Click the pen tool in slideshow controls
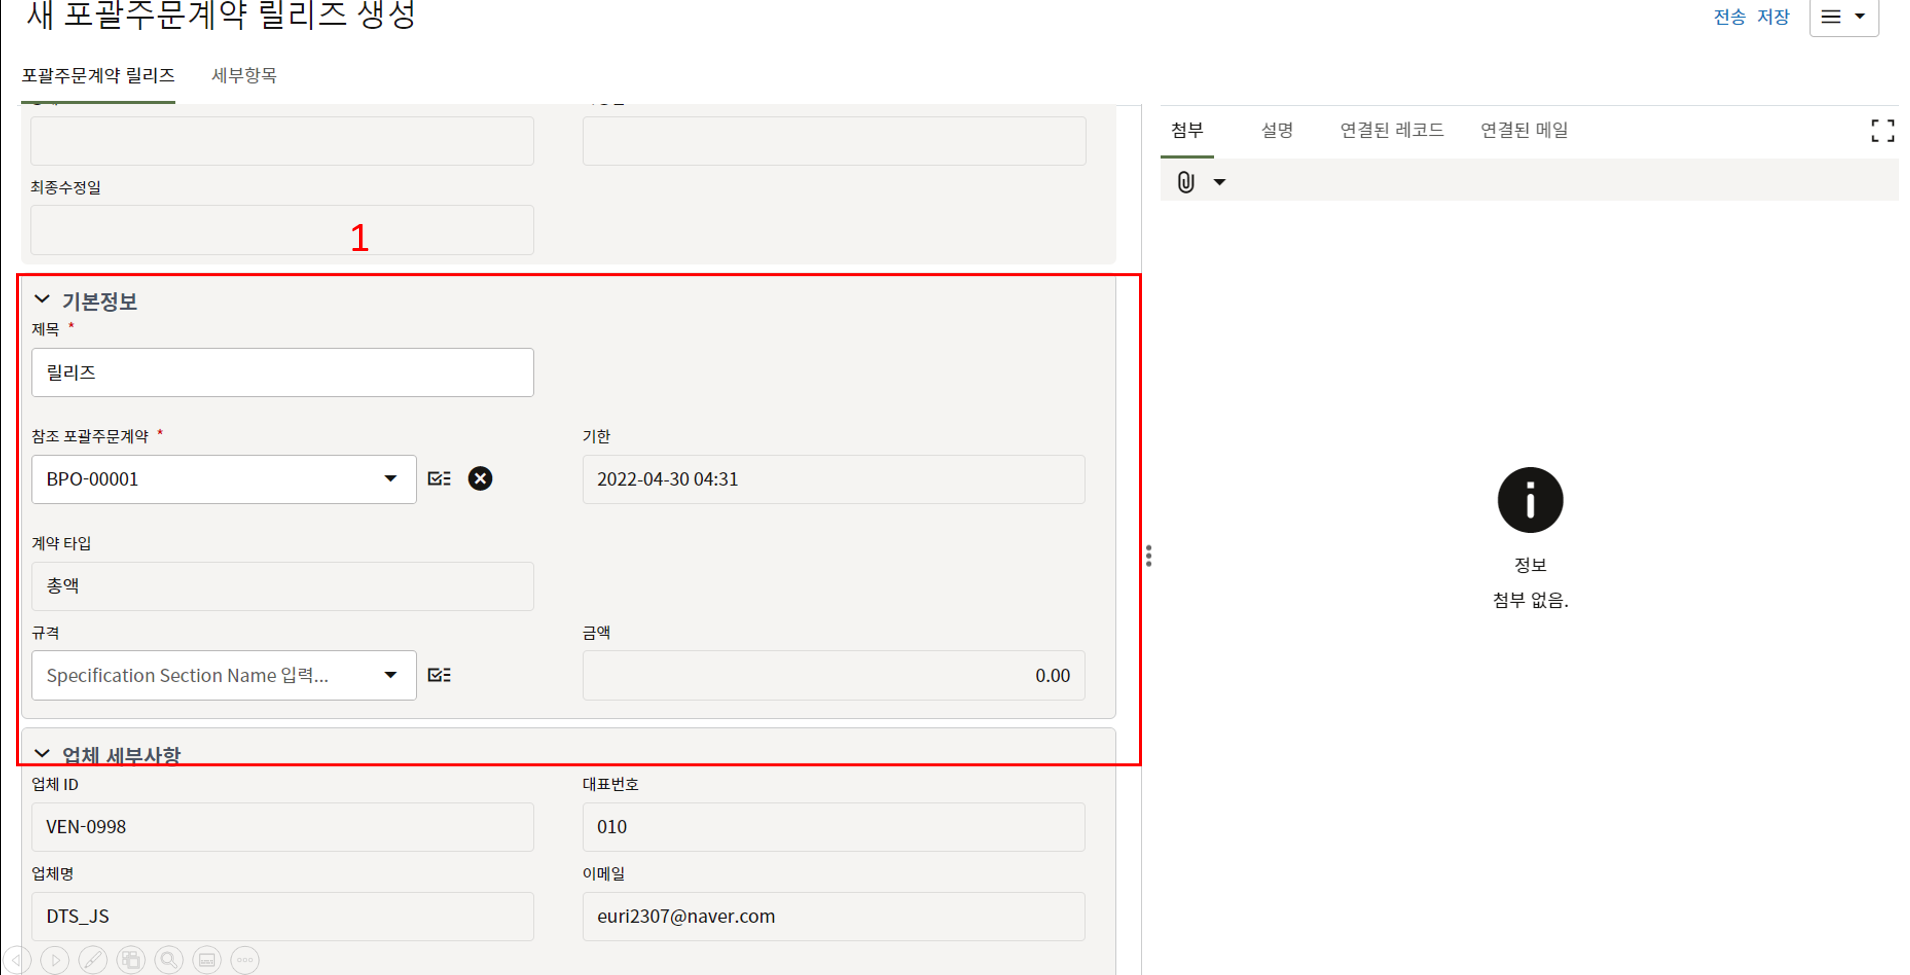Image resolution: width=1910 pixels, height=975 pixels. [93, 960]
